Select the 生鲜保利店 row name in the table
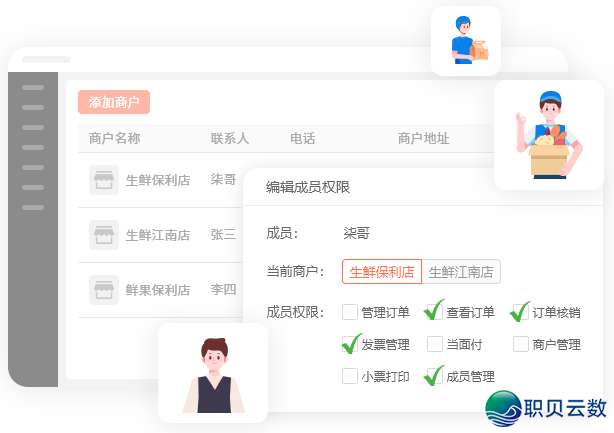Image resolution: width=614 pixels, height=433 pixels. pos(158,180)
